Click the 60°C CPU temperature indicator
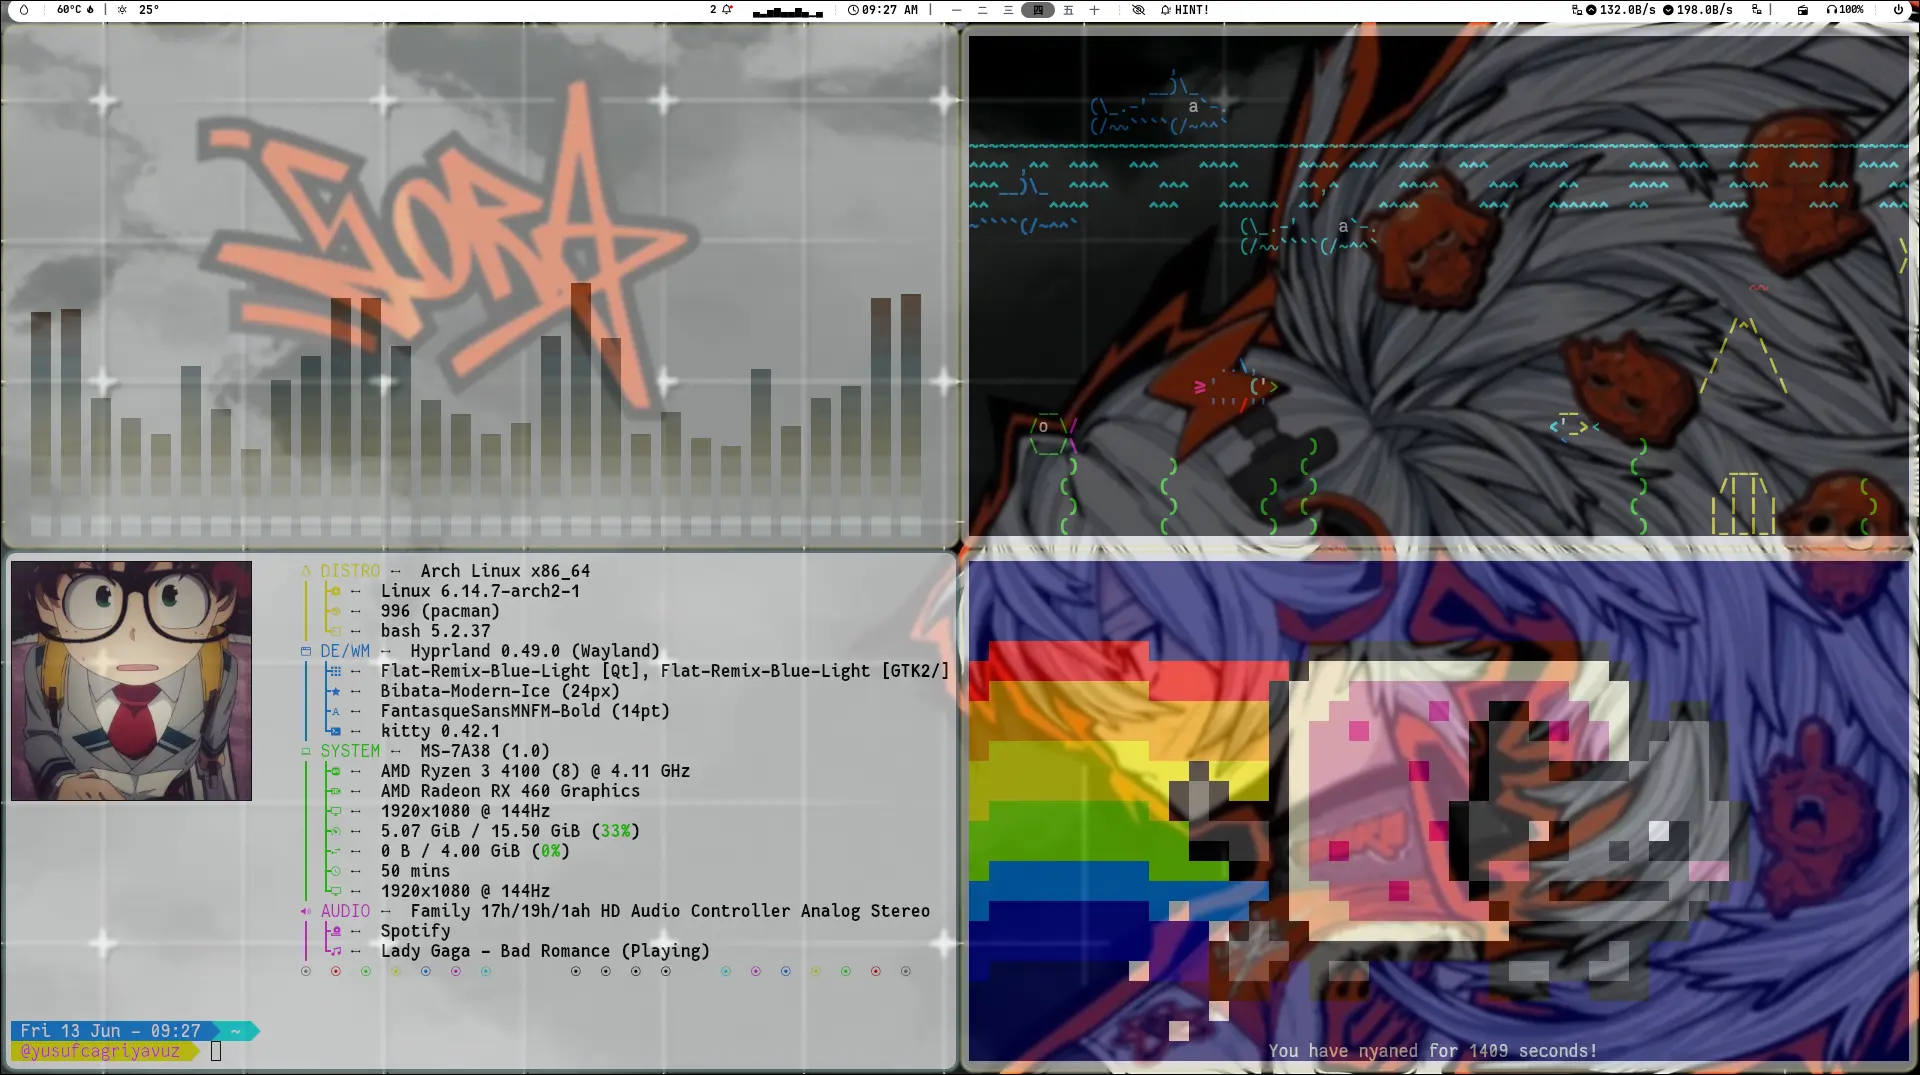 coord(75,10)
